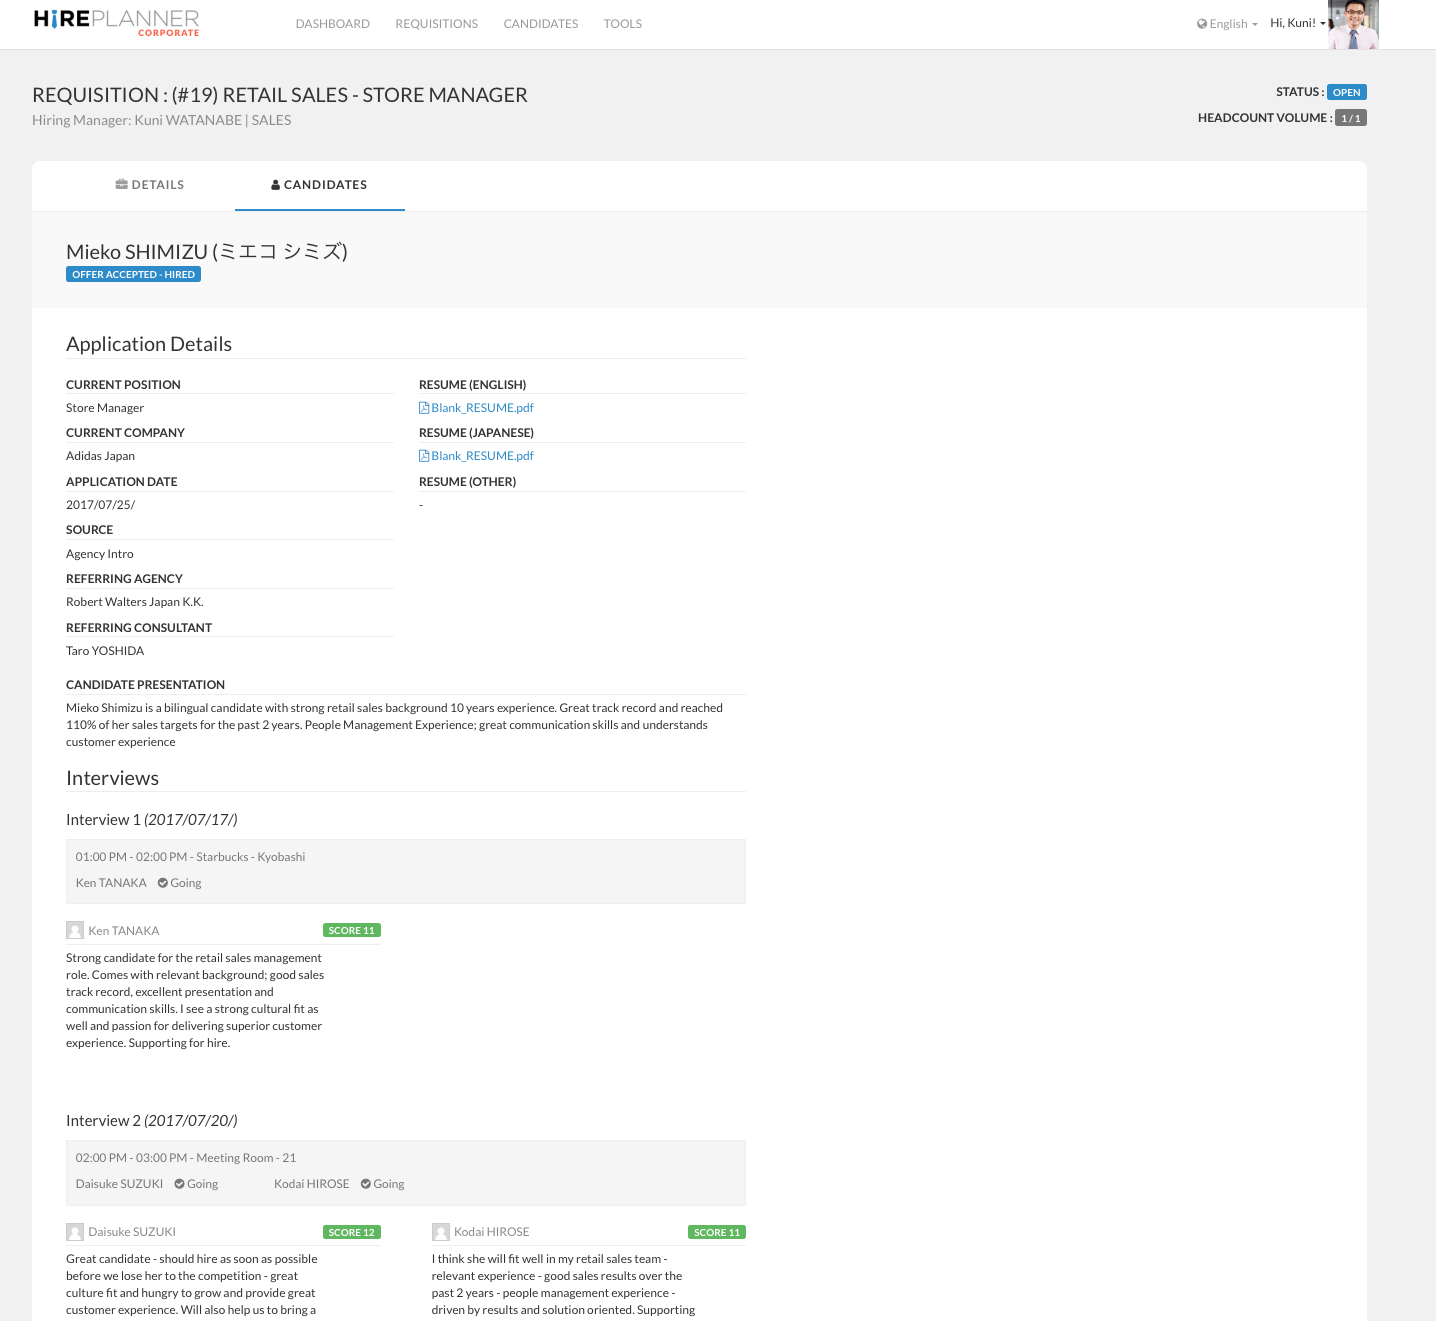Open the Tools navigation menu

622,24
